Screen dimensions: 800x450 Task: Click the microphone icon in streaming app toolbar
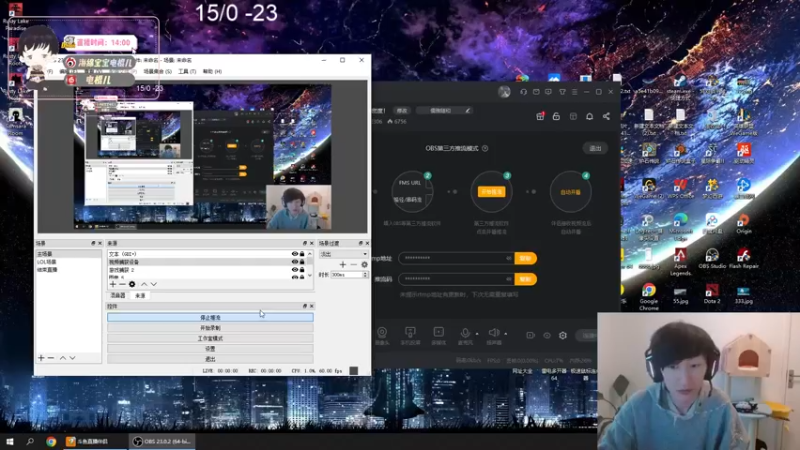(465, 333)
